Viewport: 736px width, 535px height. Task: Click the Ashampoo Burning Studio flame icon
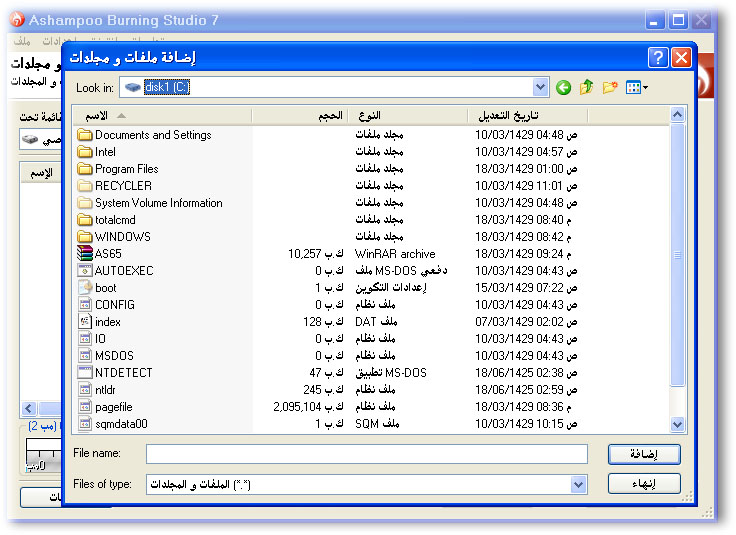pos(17,20)
